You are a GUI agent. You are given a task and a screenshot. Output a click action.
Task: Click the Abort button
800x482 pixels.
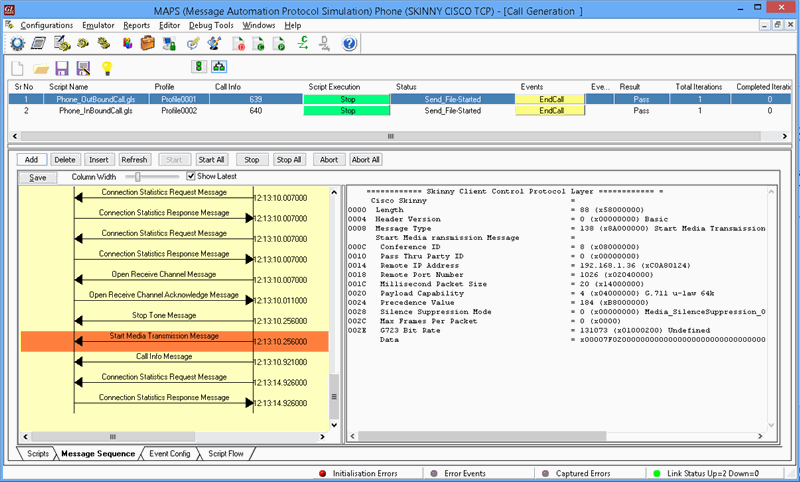[x=329, y=160]
